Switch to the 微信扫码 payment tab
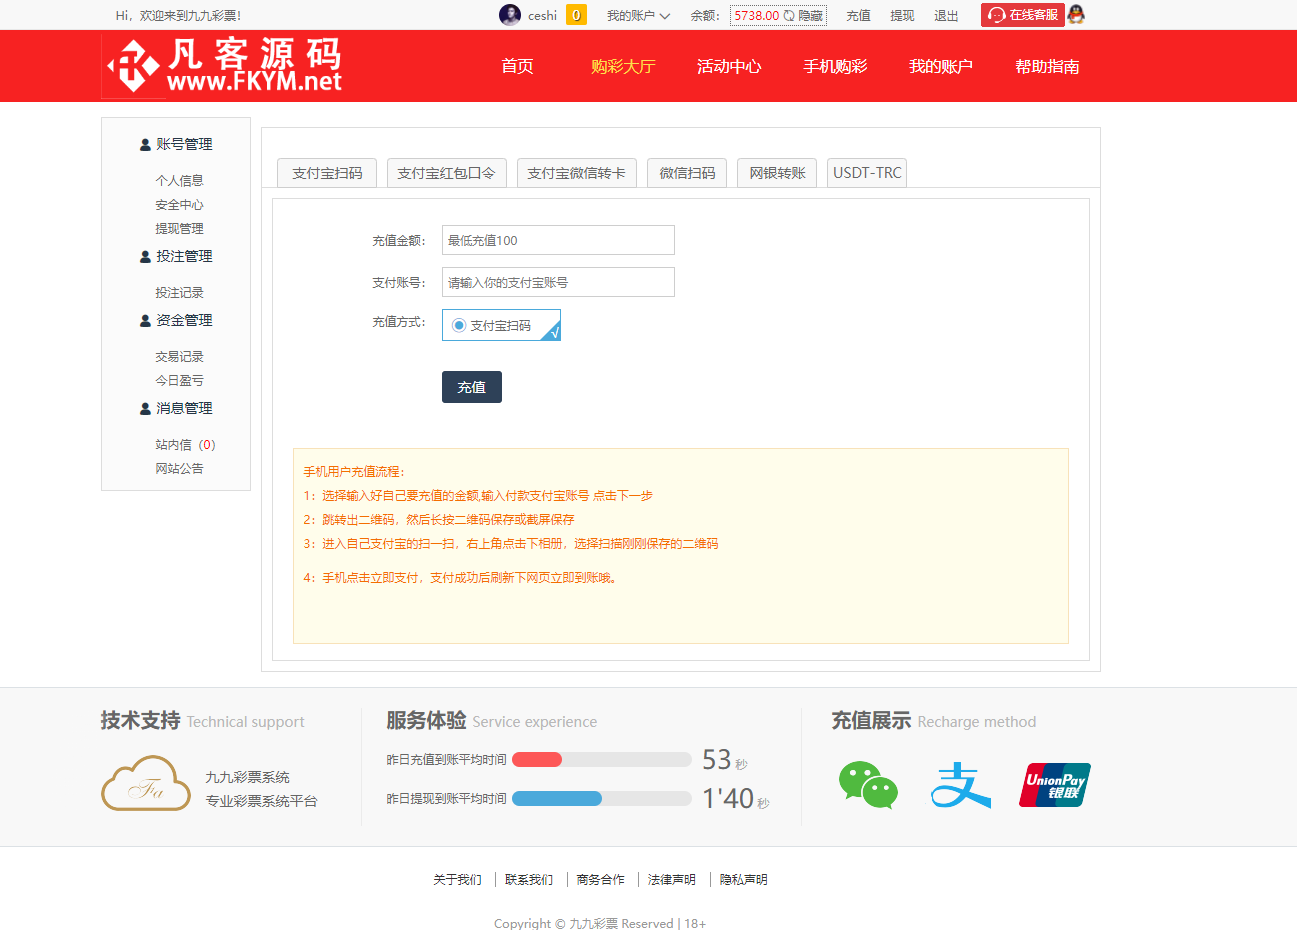The width and height of the screenshot is (1297, 930). (686, 172)
